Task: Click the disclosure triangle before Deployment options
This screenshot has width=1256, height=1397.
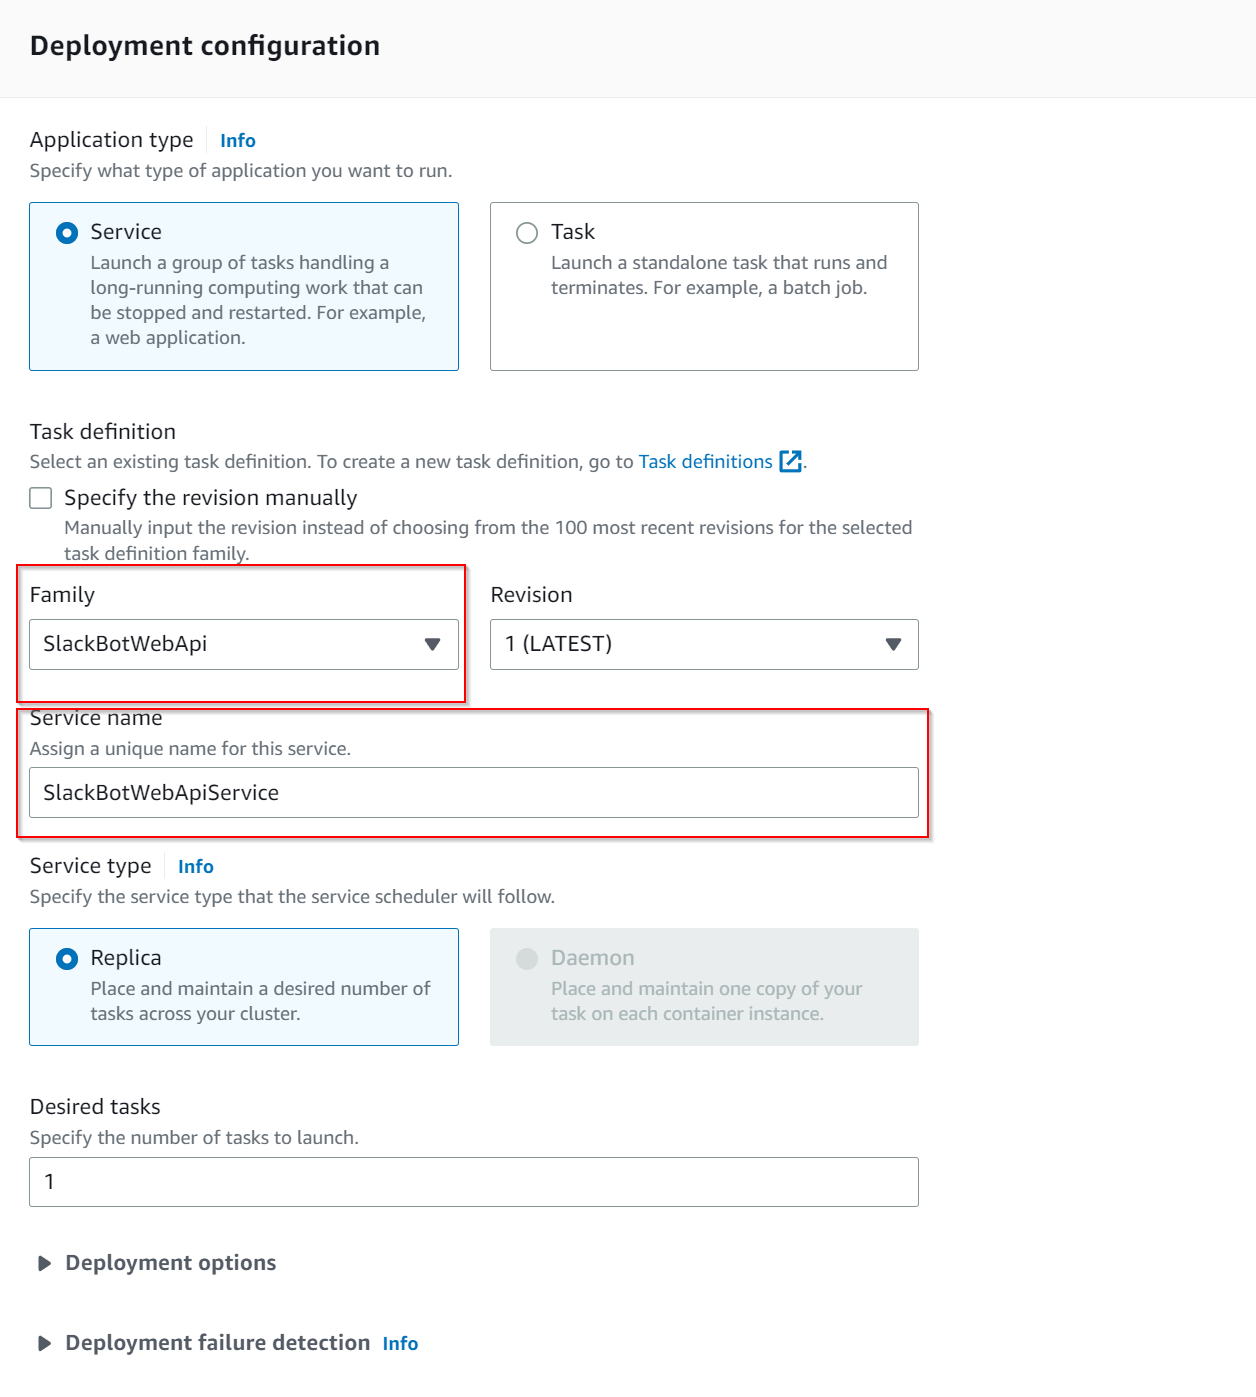Action: (x=43, y=1263)
